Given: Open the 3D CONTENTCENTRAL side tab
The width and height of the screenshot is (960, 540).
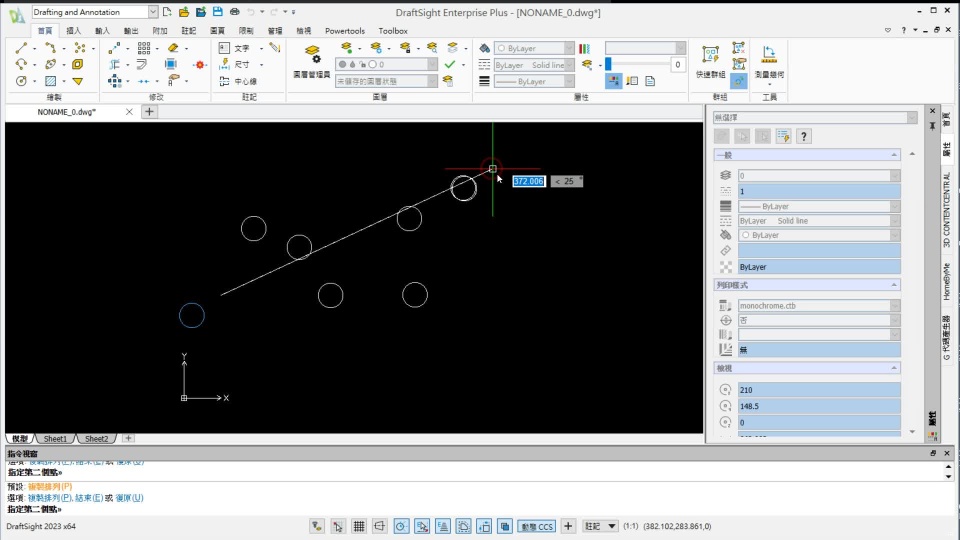Looking at the screenshot, I should [947, 209].
